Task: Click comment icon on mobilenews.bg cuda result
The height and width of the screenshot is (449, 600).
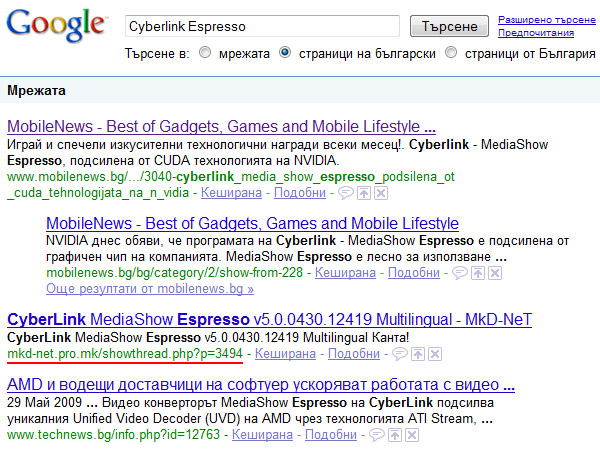Action: pyautogui.click(x=346, y=193)
